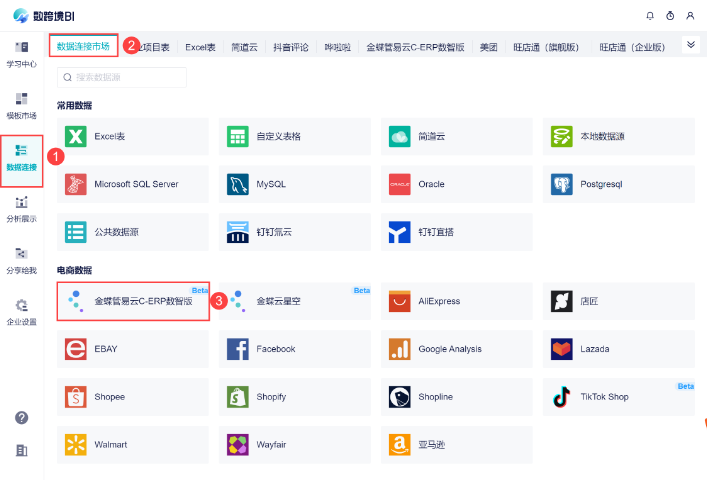Open the 分析展示 sidebar icon

[21, 202]
